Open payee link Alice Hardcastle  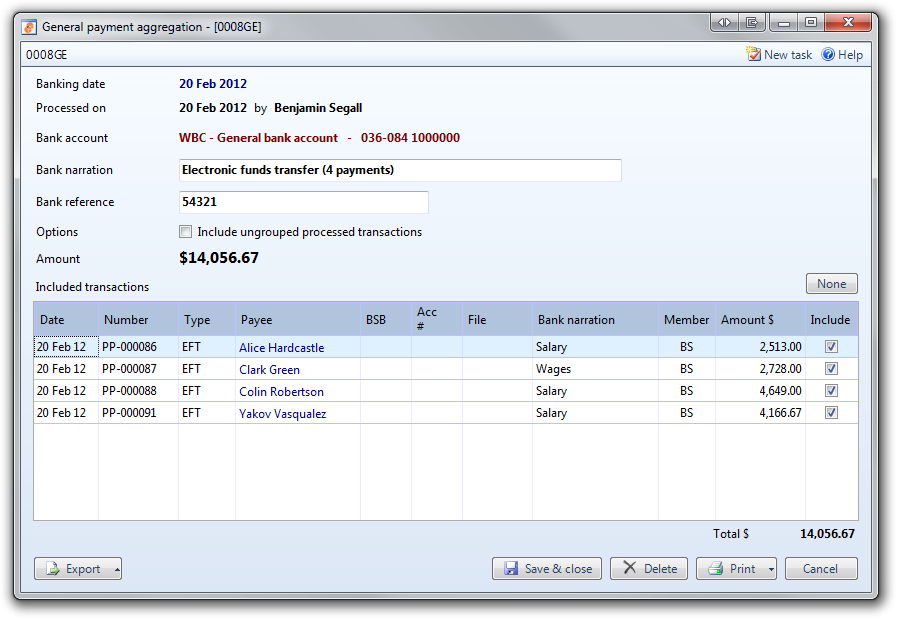tap(281, 348)
